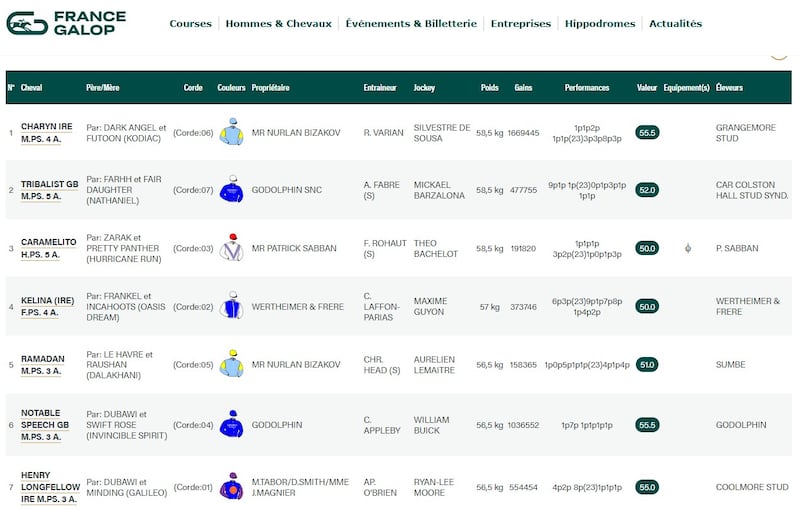Click CHARYN IRE value badge 55.5
The width and height of the screenshot is (800, 509).
[x=647, y=133]
